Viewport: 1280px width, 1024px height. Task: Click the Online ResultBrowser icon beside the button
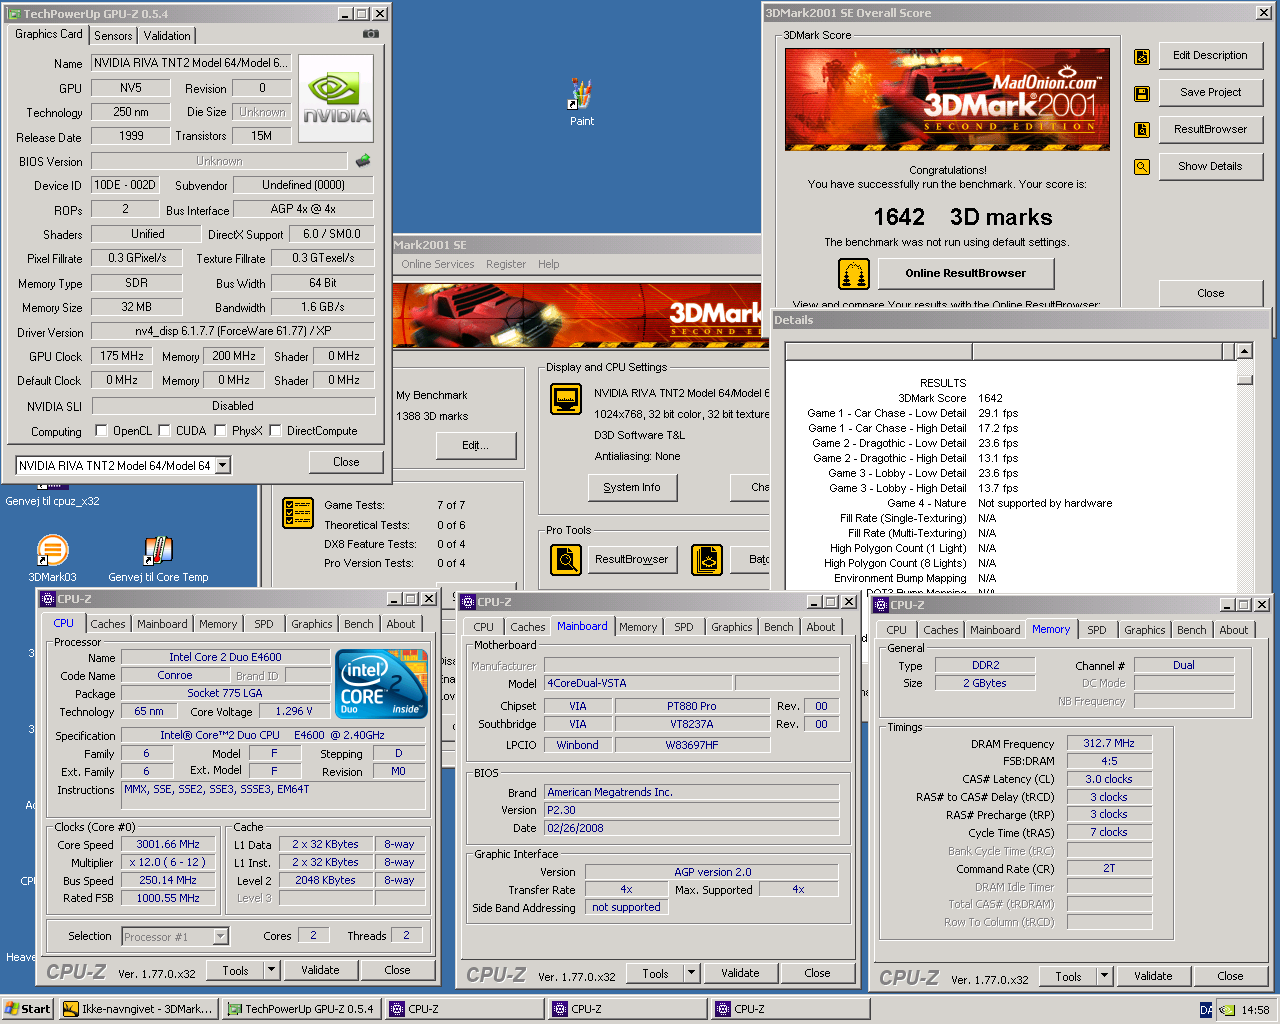(853, 273)
